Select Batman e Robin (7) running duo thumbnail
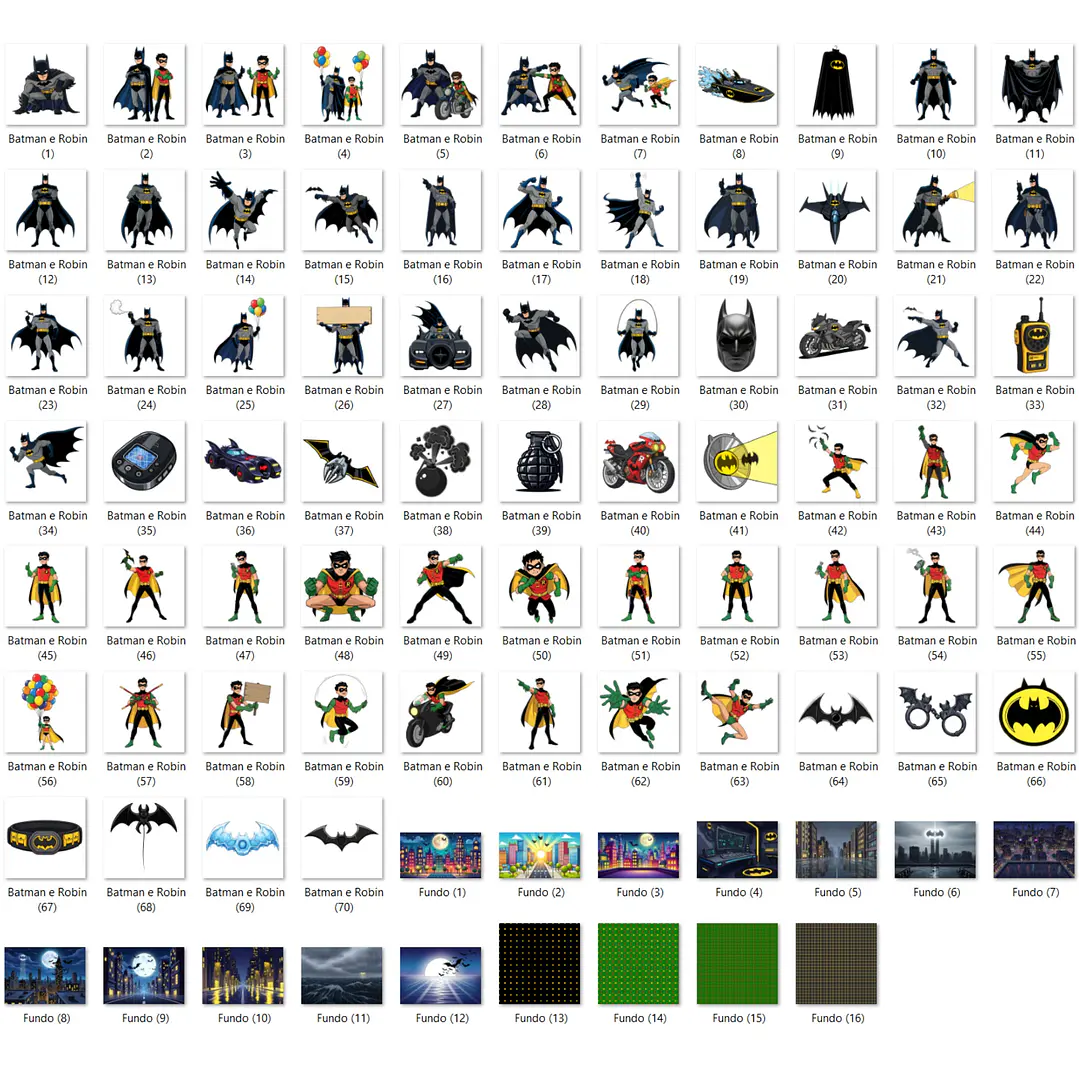Screen dimensions: 1079x1079 [639, 85]
